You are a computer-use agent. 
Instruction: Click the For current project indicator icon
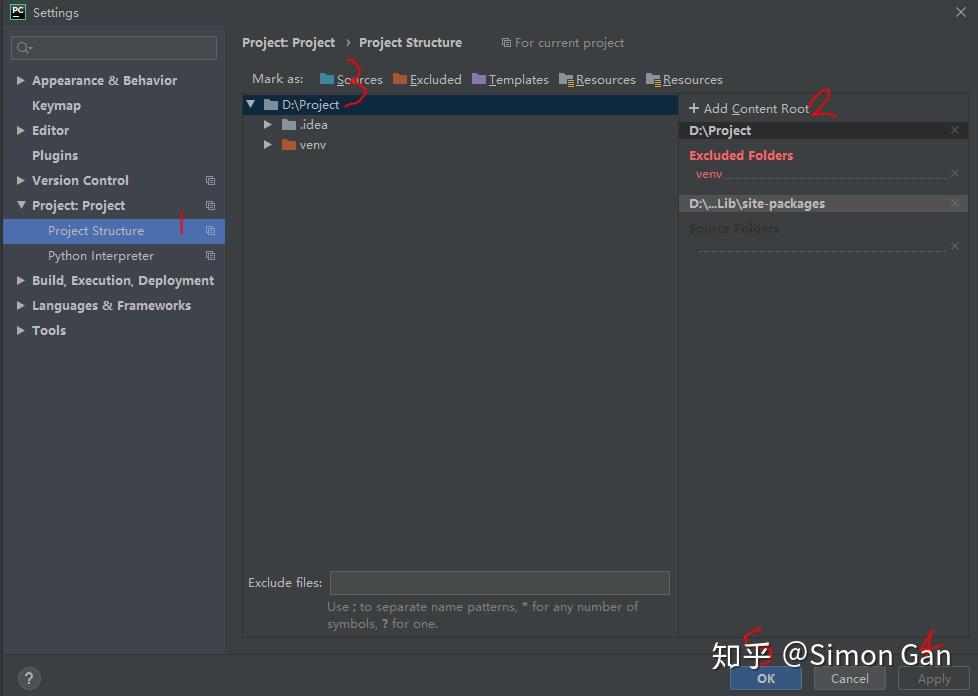[x=505, y=42]
